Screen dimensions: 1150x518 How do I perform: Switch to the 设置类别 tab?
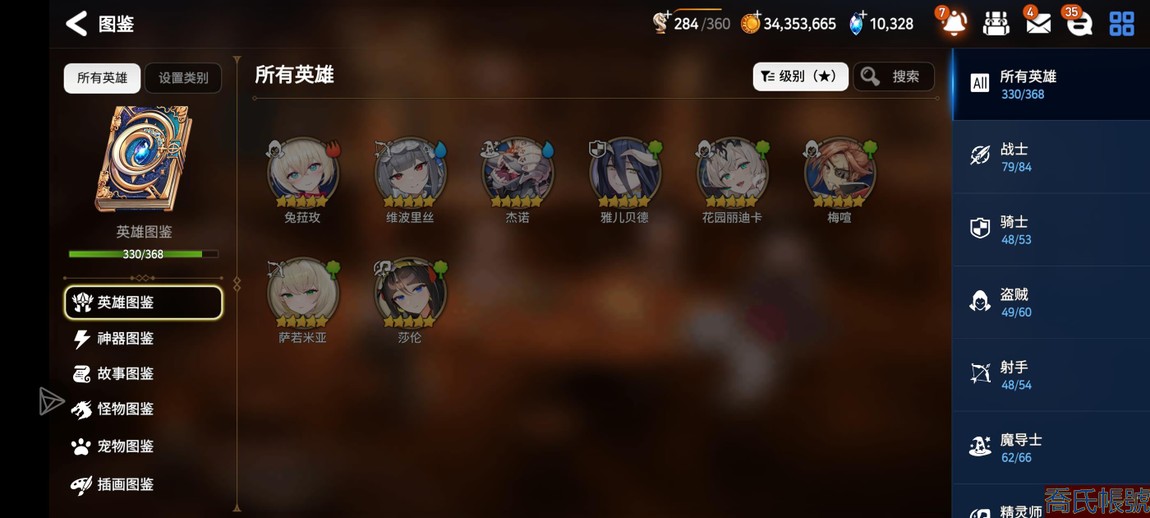183,78
